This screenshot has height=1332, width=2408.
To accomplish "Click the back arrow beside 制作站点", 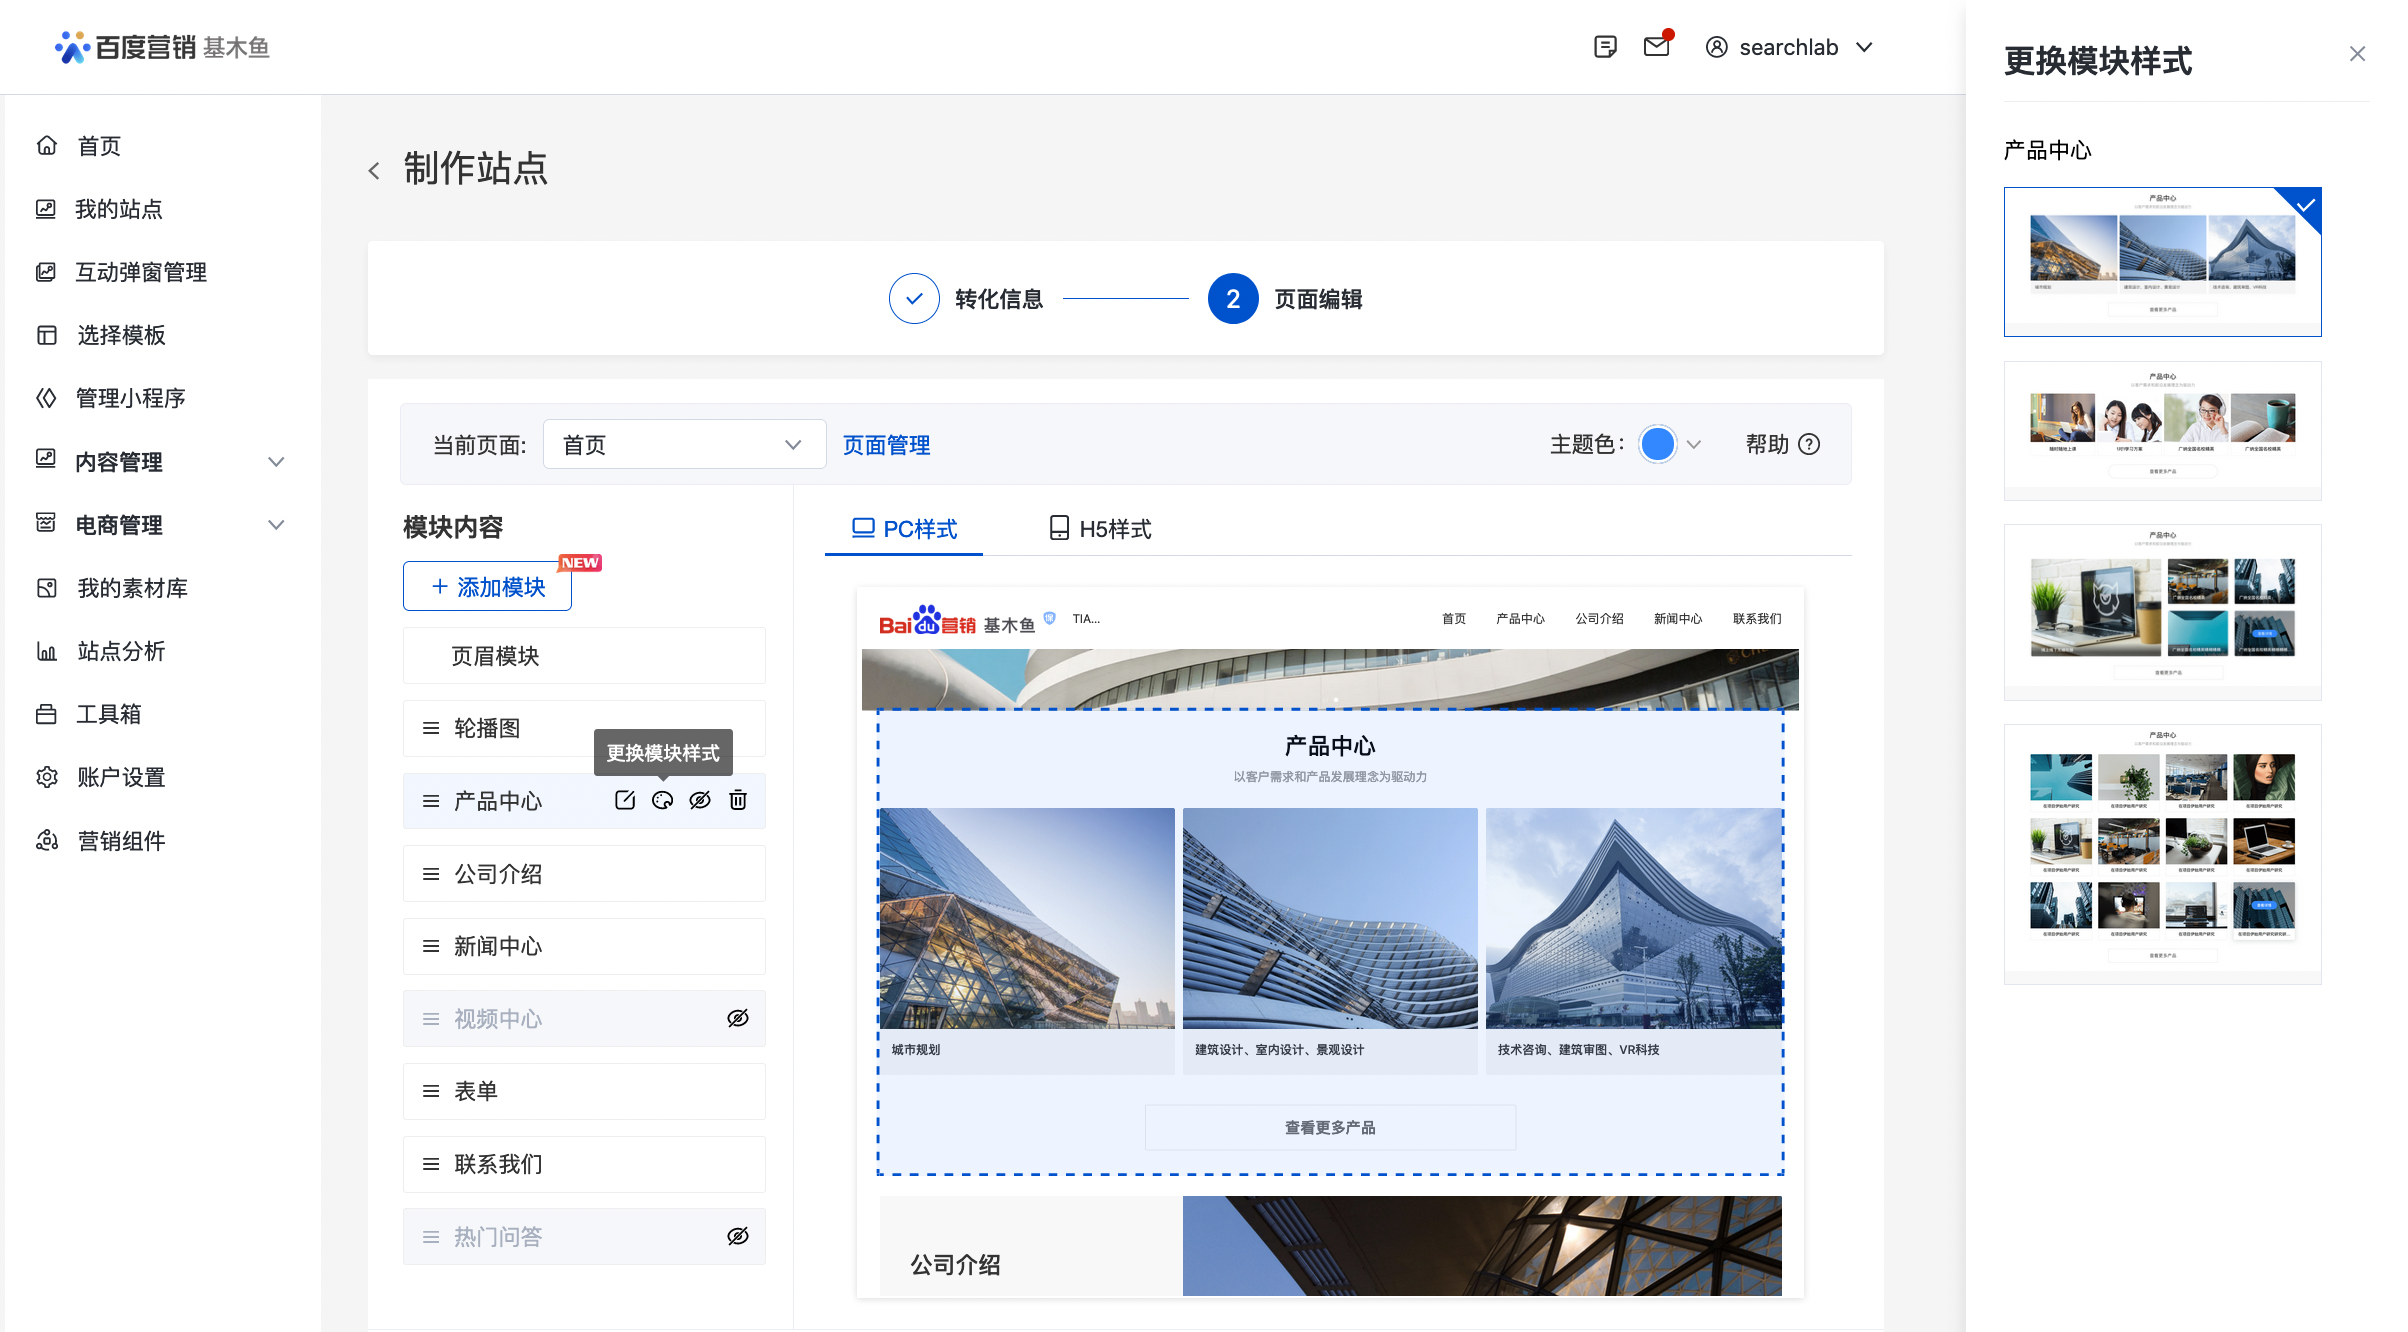I will click(x=374, y=171).
